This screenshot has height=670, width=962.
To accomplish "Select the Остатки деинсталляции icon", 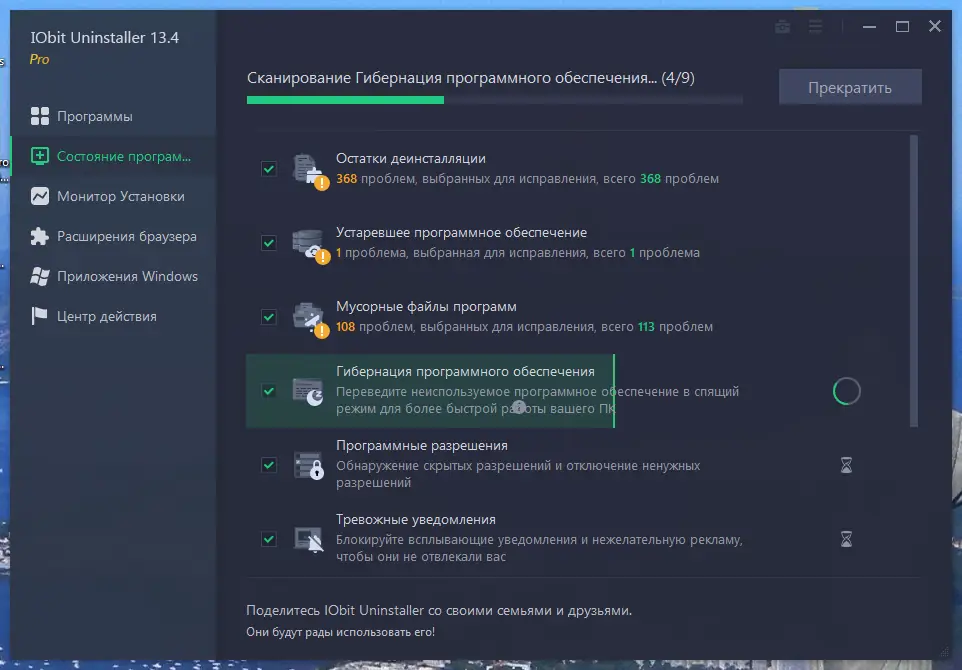I will pos(310,169).
